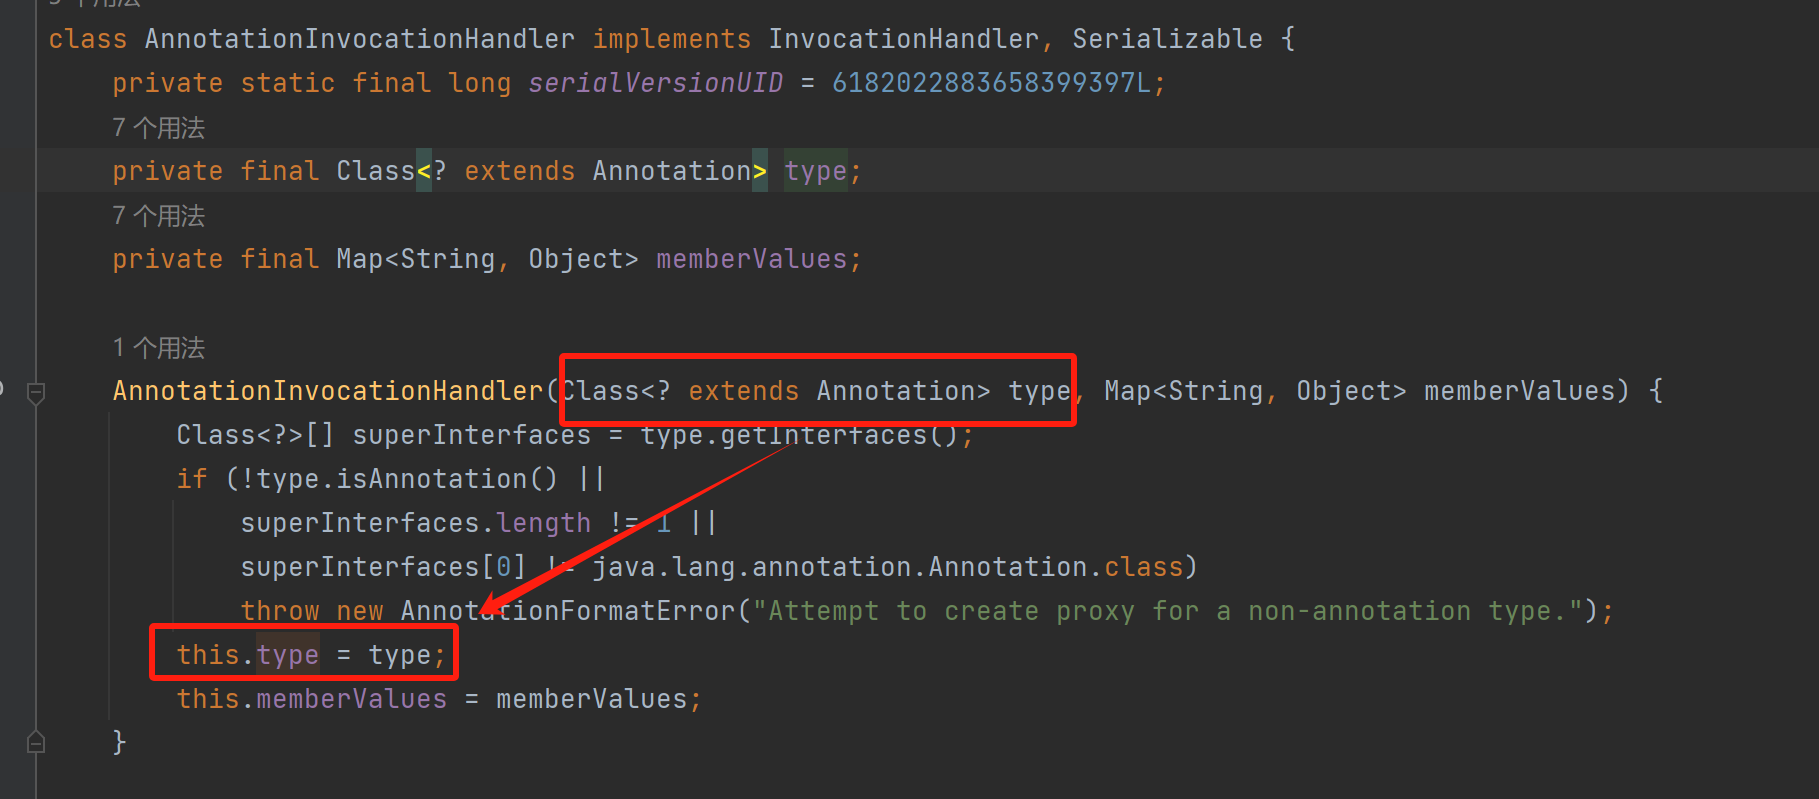Image resolution: width=1819 pixels, height=799 pixels.
Task: Click the serialVersionUID long number literal
Action: point(990,83)
